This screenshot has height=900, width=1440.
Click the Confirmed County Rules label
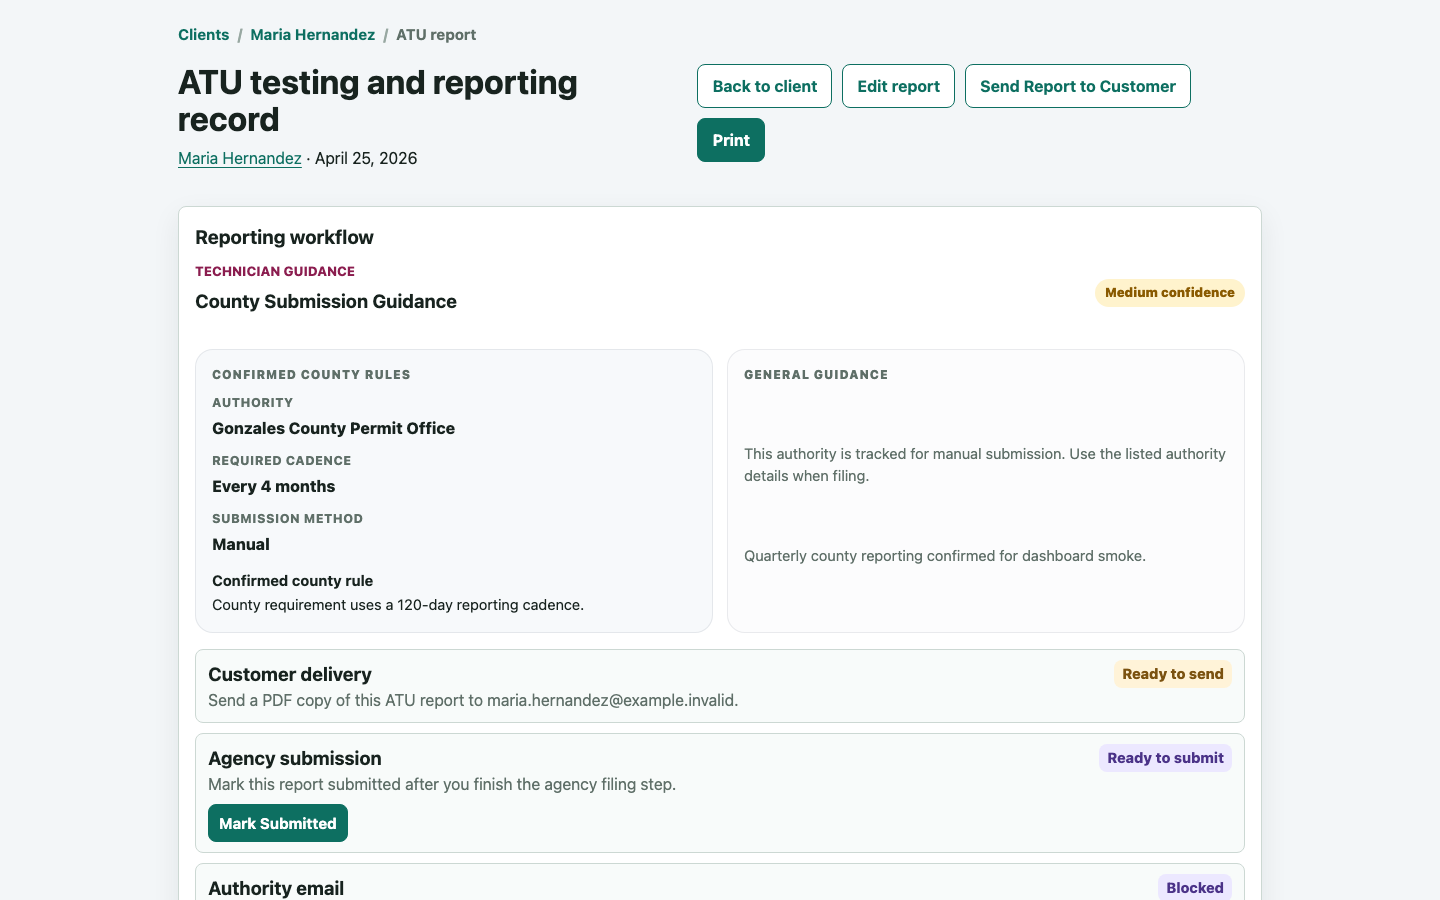[x=311, y=375]
